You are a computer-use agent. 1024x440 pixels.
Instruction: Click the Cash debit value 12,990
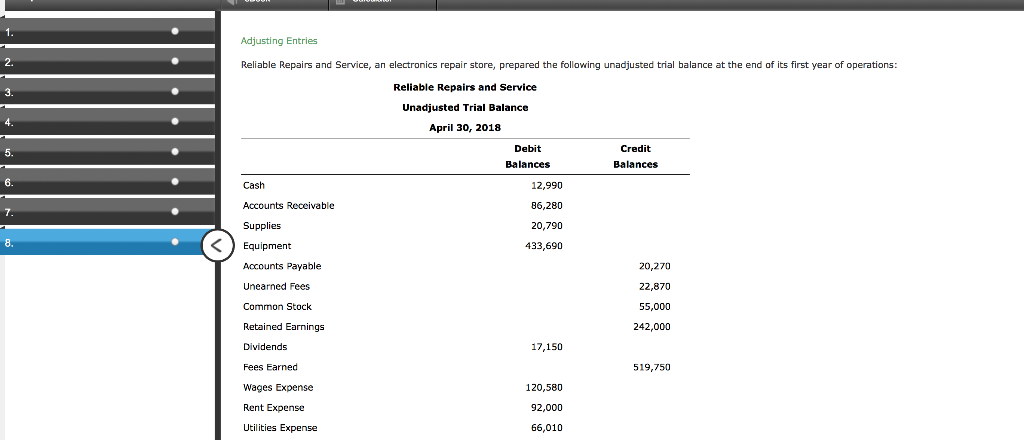[x=547, y=185]
